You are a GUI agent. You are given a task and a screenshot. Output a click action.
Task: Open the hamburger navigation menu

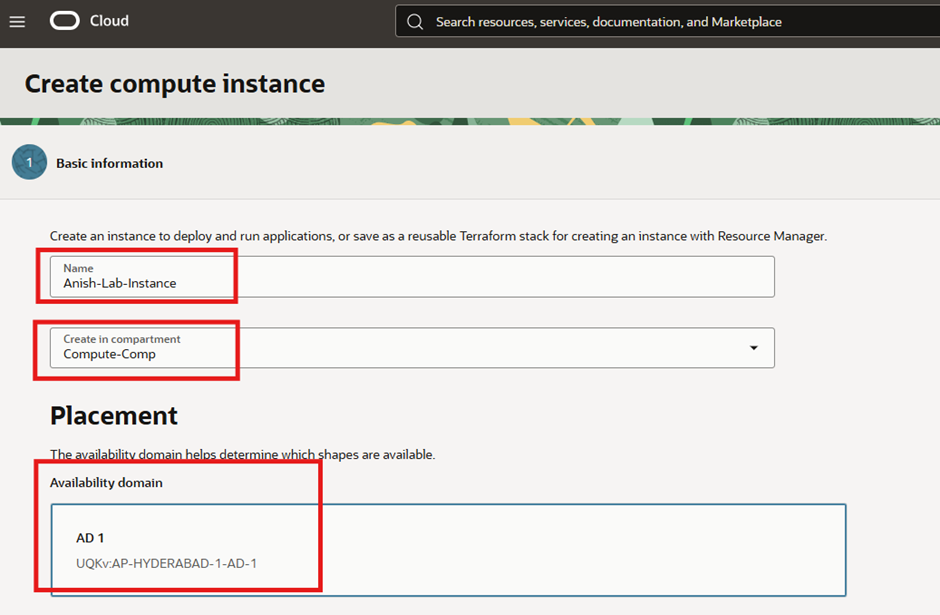[17, 21]
